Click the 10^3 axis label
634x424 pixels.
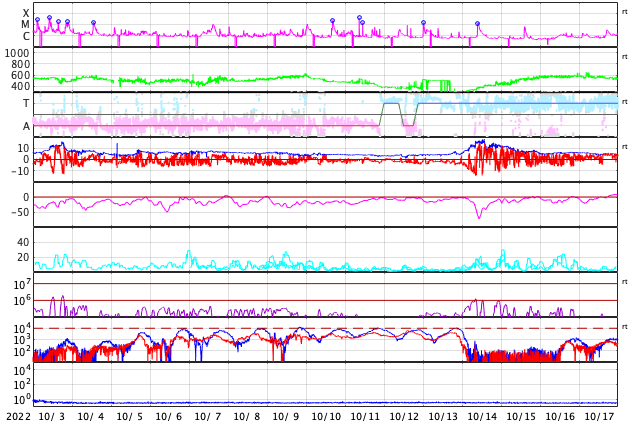click(x=22, y=340)
